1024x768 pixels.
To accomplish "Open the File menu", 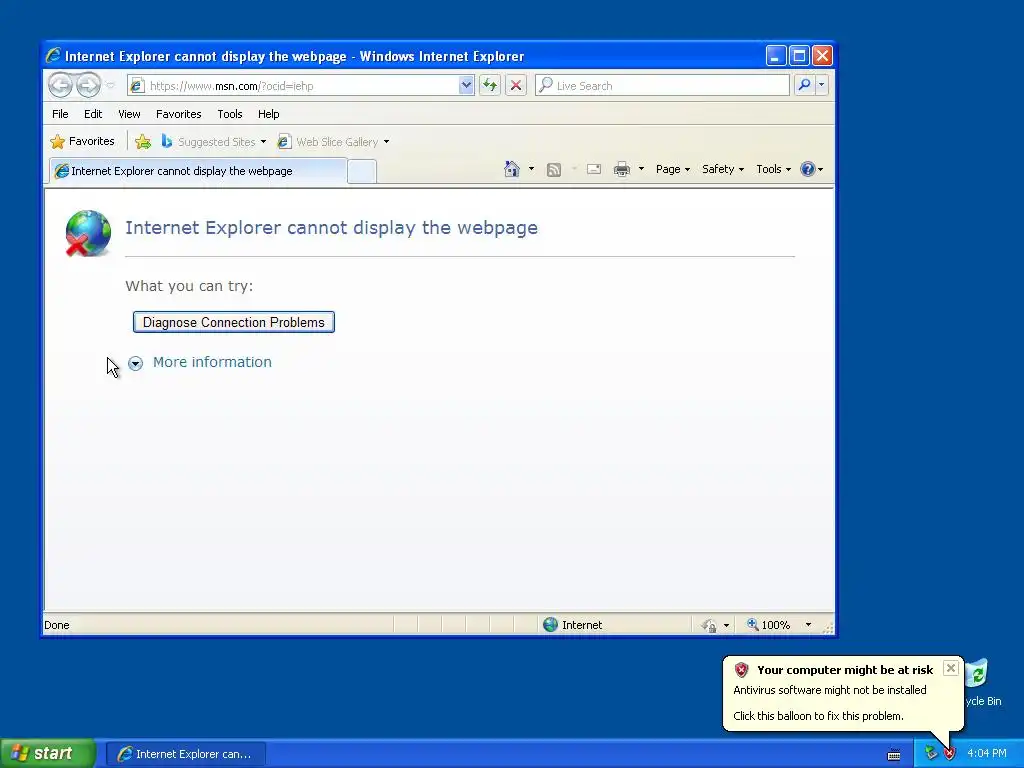I will pos(60,114).
